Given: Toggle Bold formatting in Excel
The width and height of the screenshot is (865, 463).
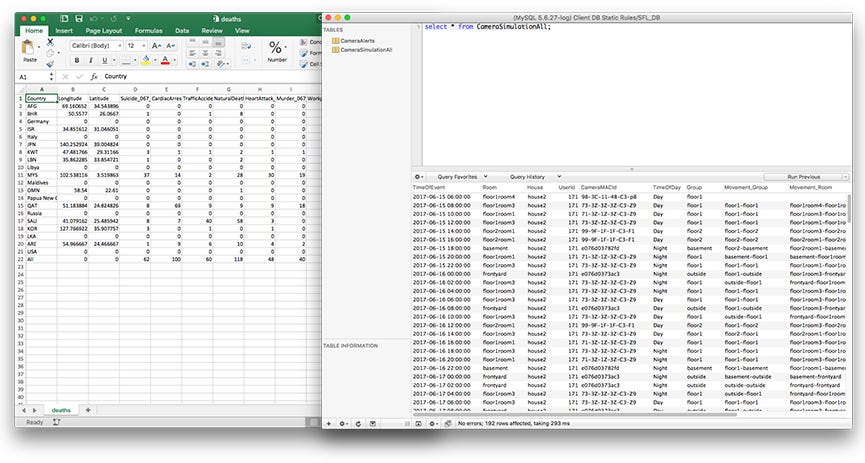Looking at the screenshot, I should pos(77,60).
